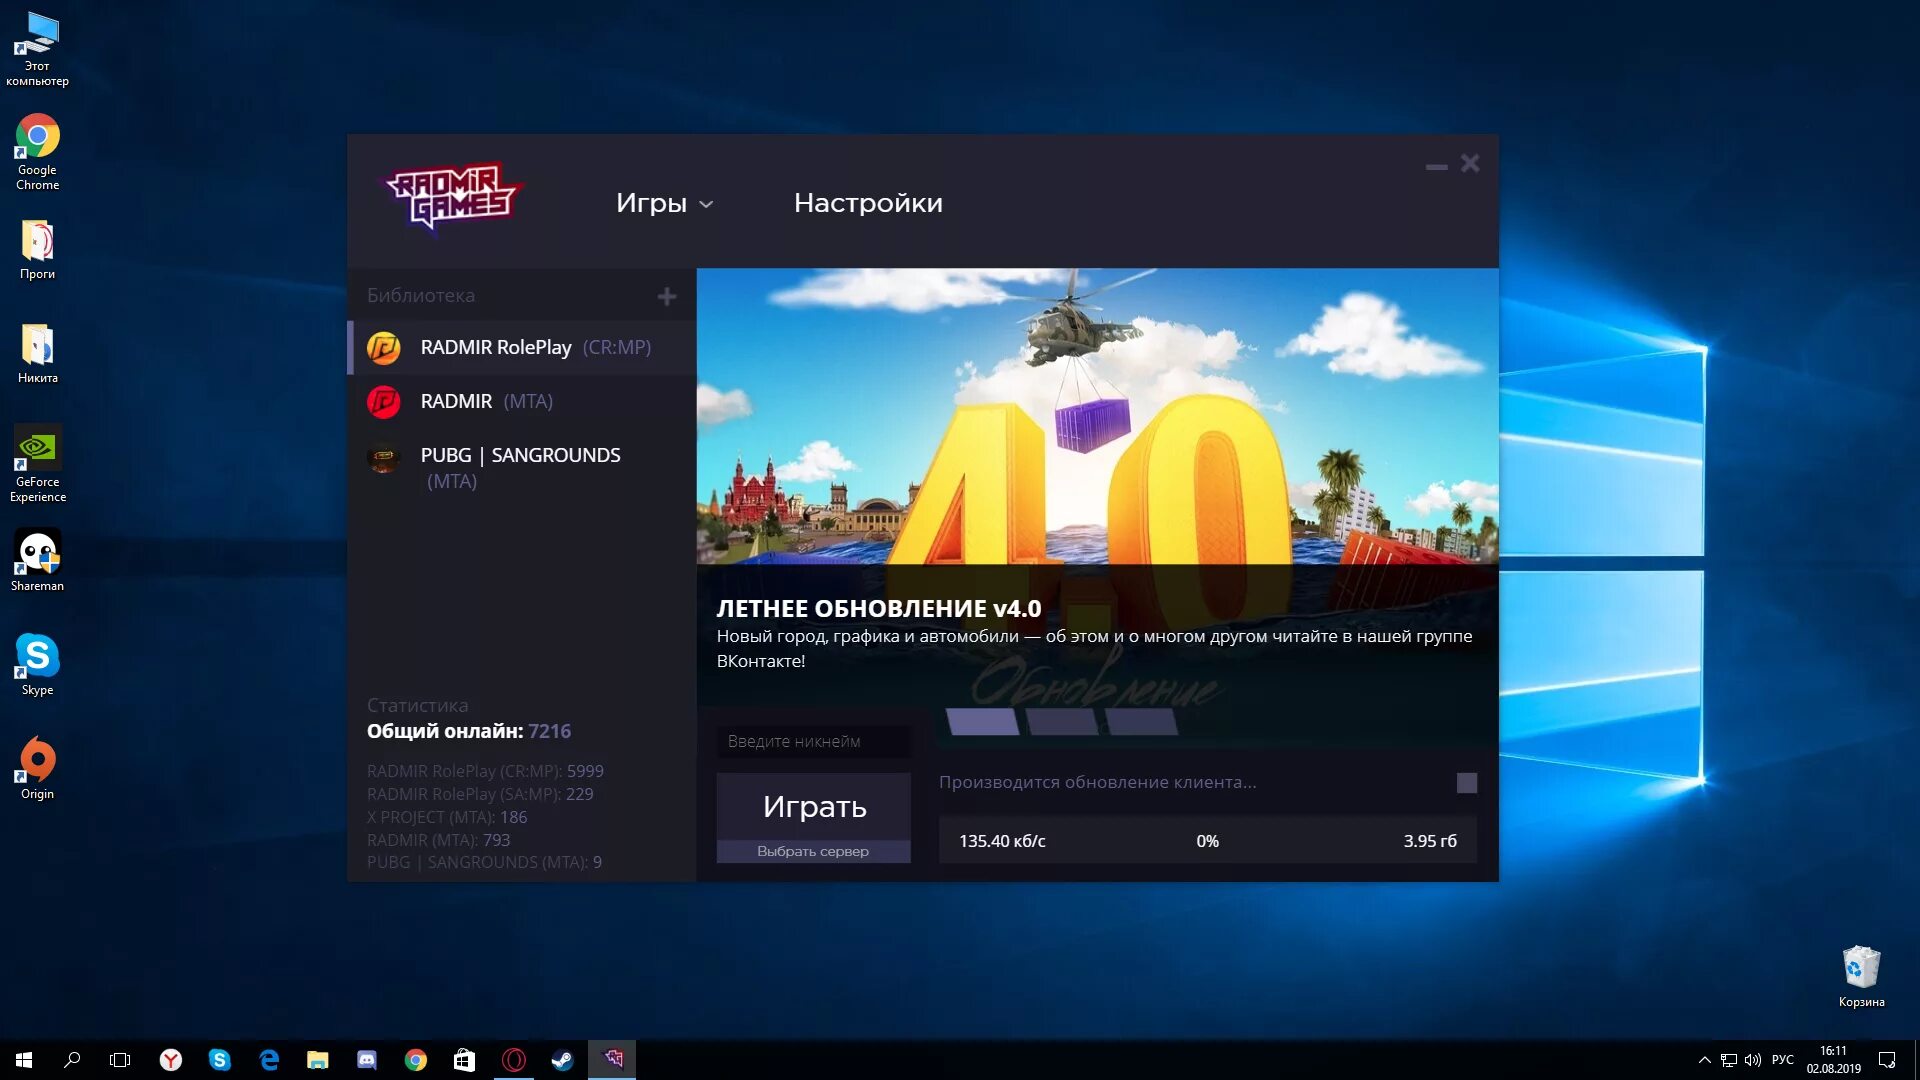This screenshot has width=1920, height=1080.
Task: Open the Настройки (Settings) menu
Action: pyautogui.click(x=868, y=202)
